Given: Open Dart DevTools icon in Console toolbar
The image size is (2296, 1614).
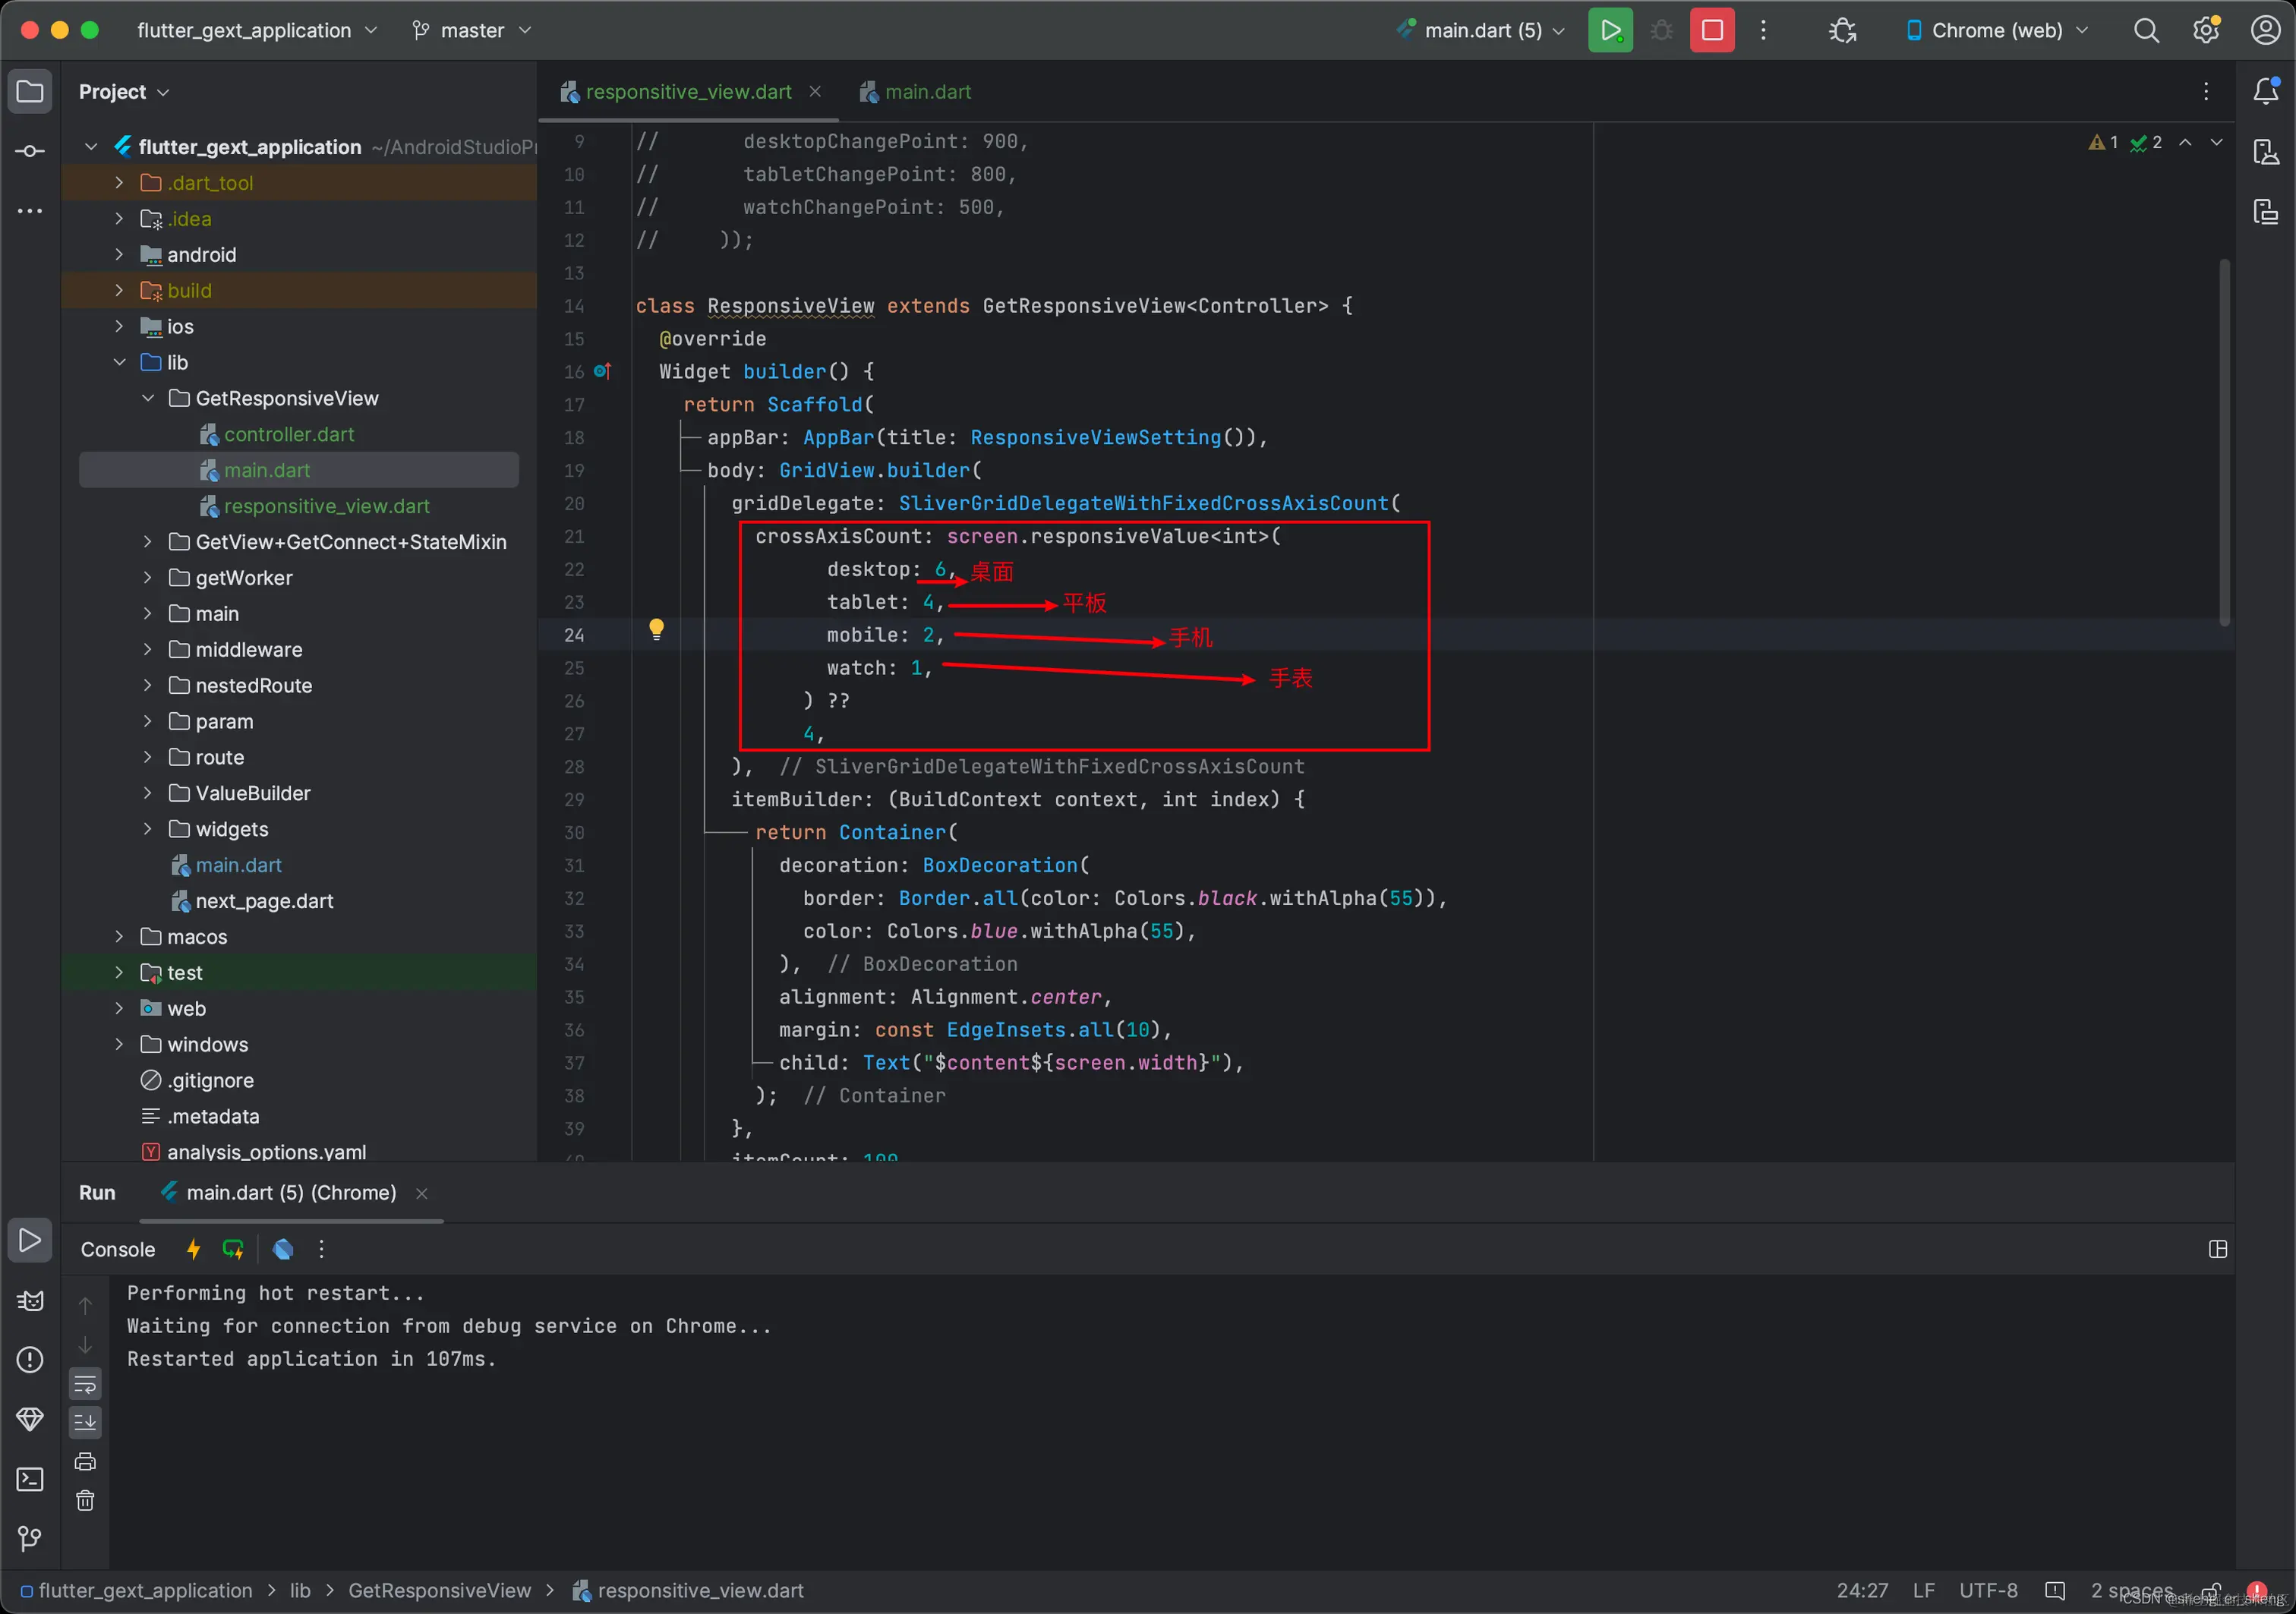Looking at the screenshot, I should tap(283, 1249).
